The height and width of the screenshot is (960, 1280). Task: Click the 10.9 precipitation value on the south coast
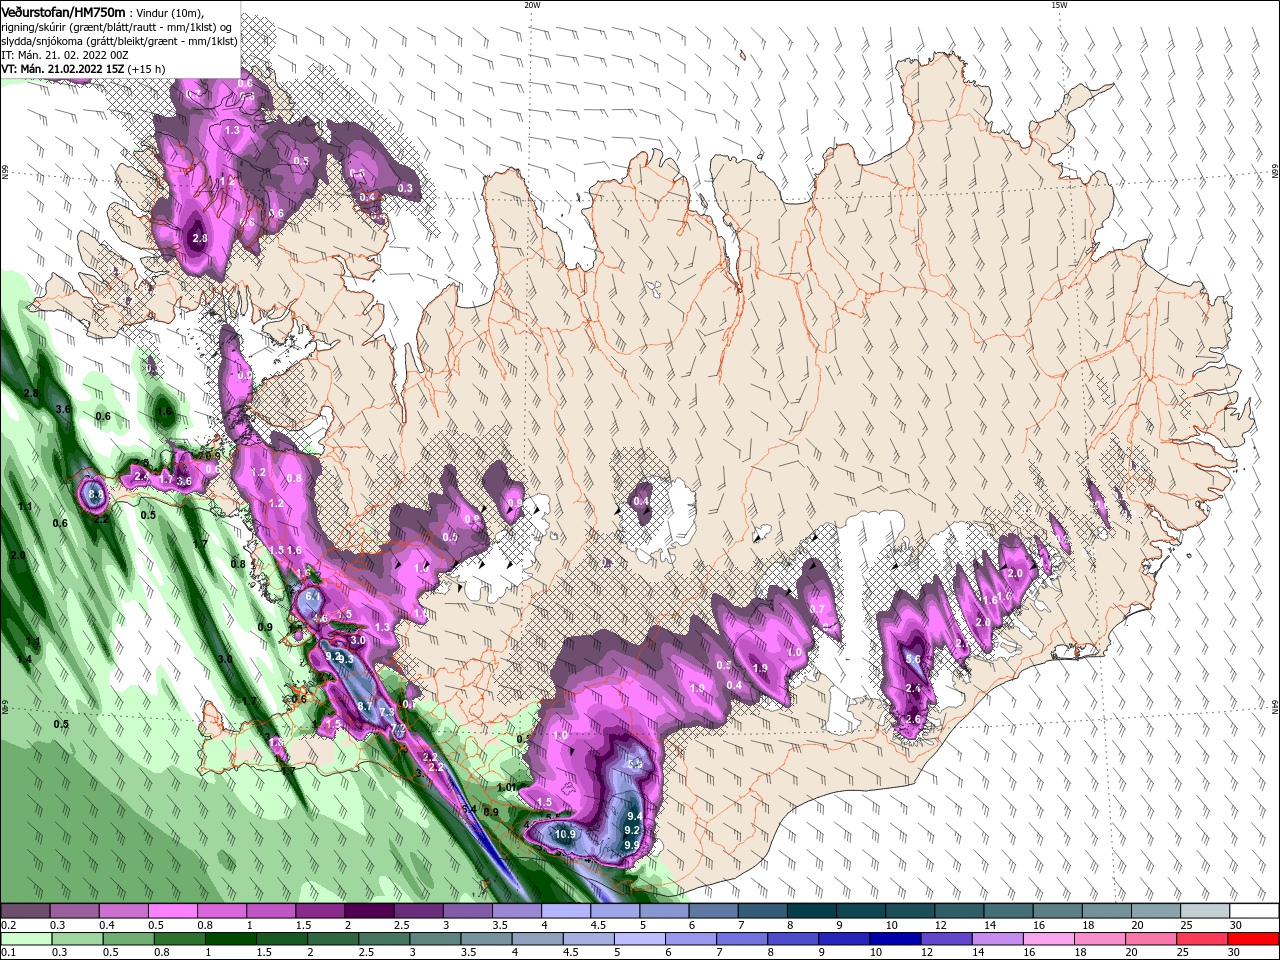click(565, 834)
